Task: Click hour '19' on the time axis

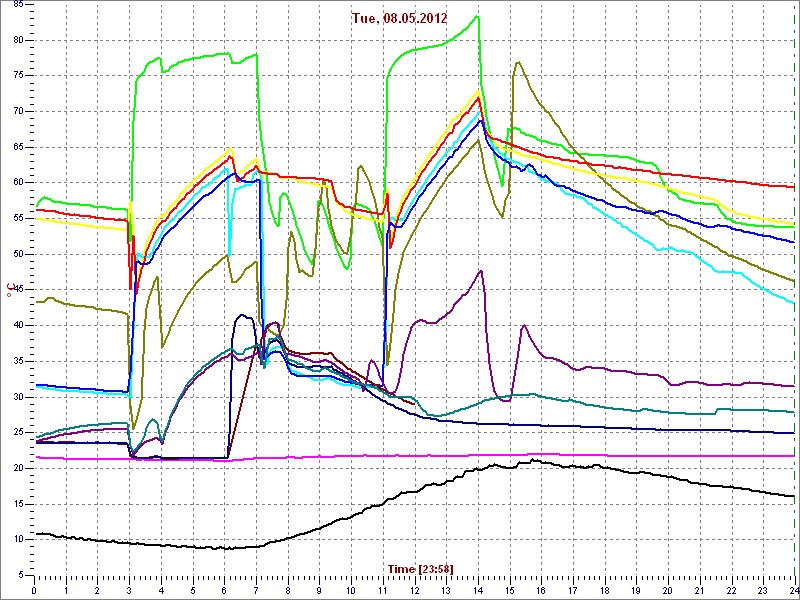Action: point(636,590)
